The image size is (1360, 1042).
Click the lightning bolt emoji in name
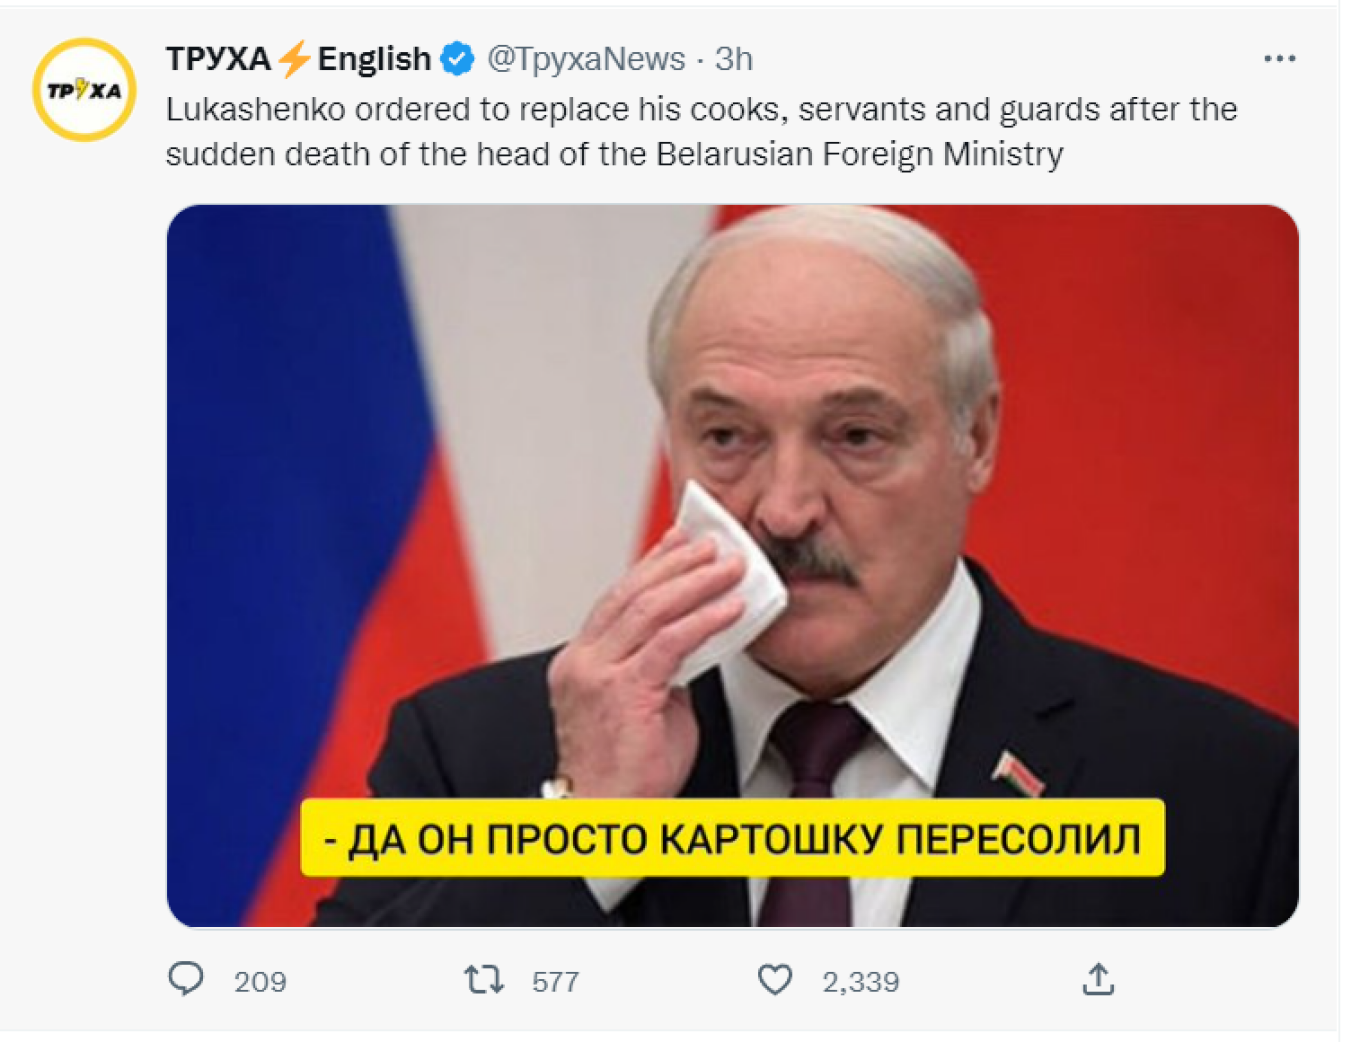point(294,59)
